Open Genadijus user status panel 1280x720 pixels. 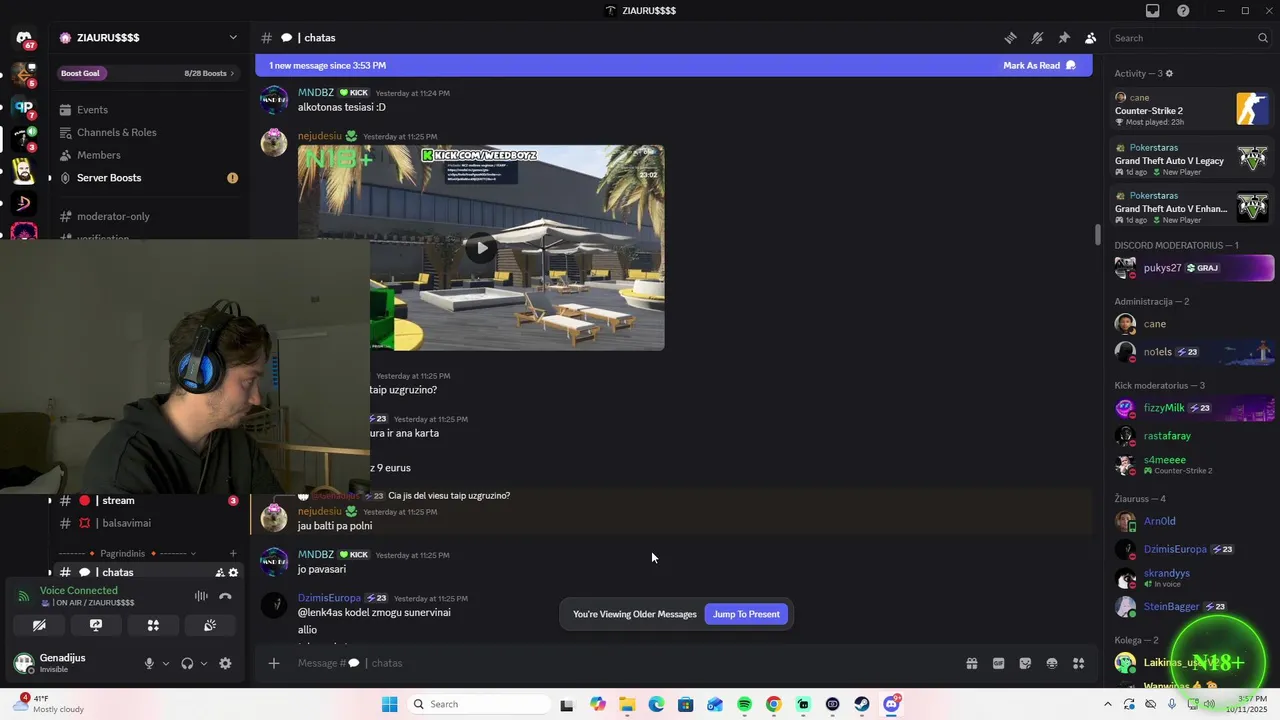click(x=75, y=663)
